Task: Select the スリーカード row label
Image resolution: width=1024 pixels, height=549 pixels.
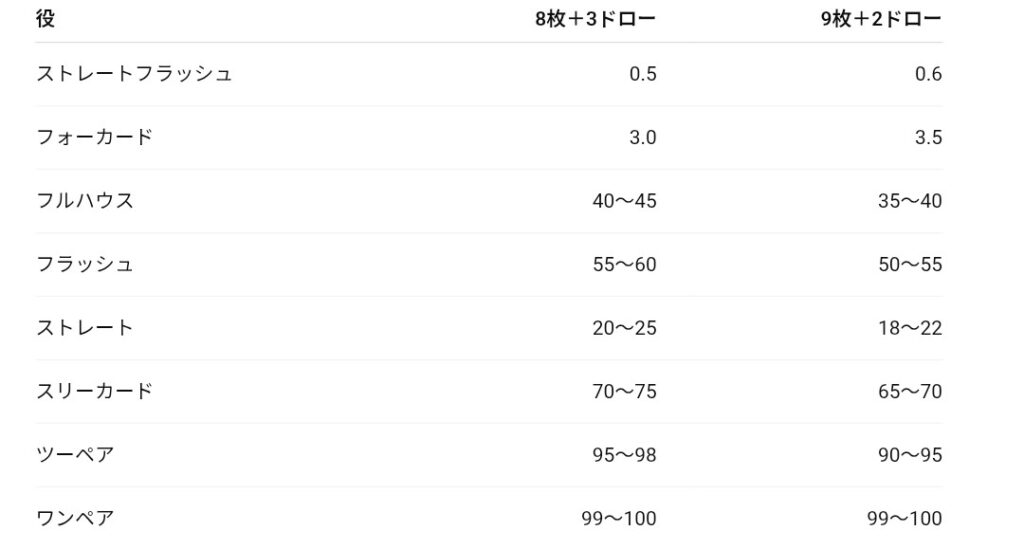Action: pos(95,391)
